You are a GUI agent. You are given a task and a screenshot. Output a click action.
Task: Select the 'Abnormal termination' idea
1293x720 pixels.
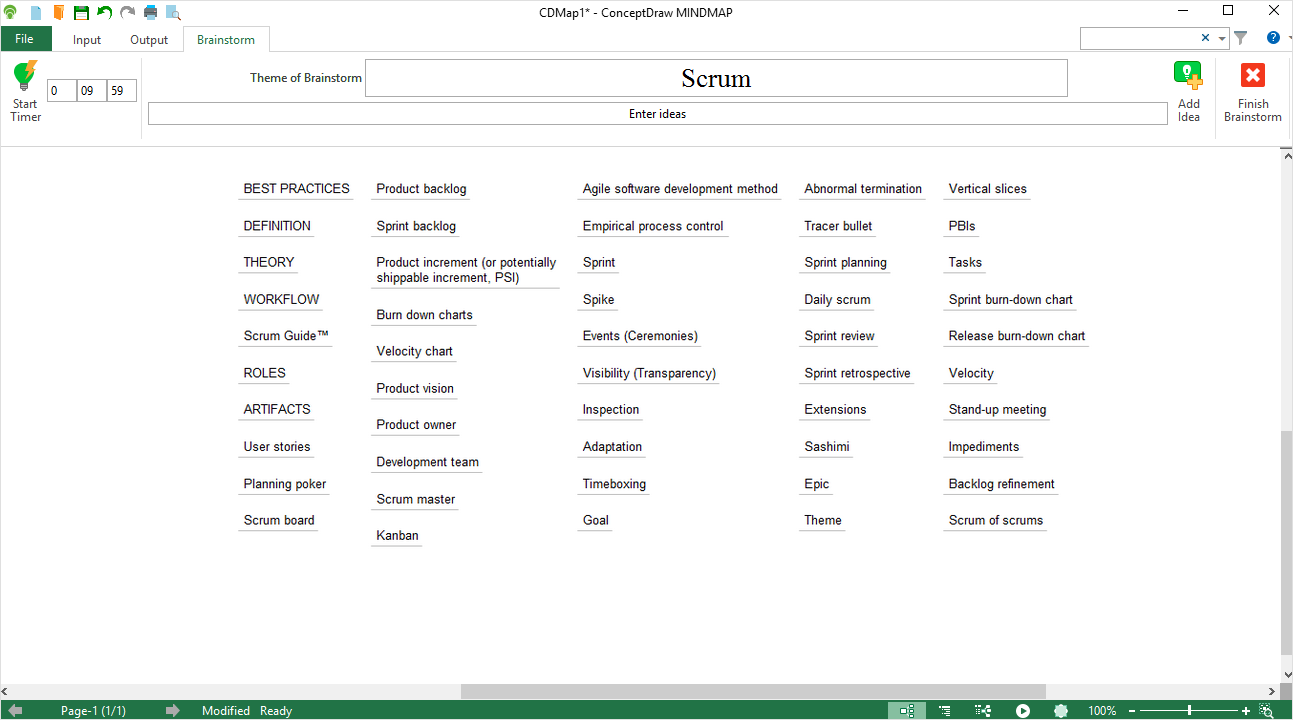[x=863, y=189]
